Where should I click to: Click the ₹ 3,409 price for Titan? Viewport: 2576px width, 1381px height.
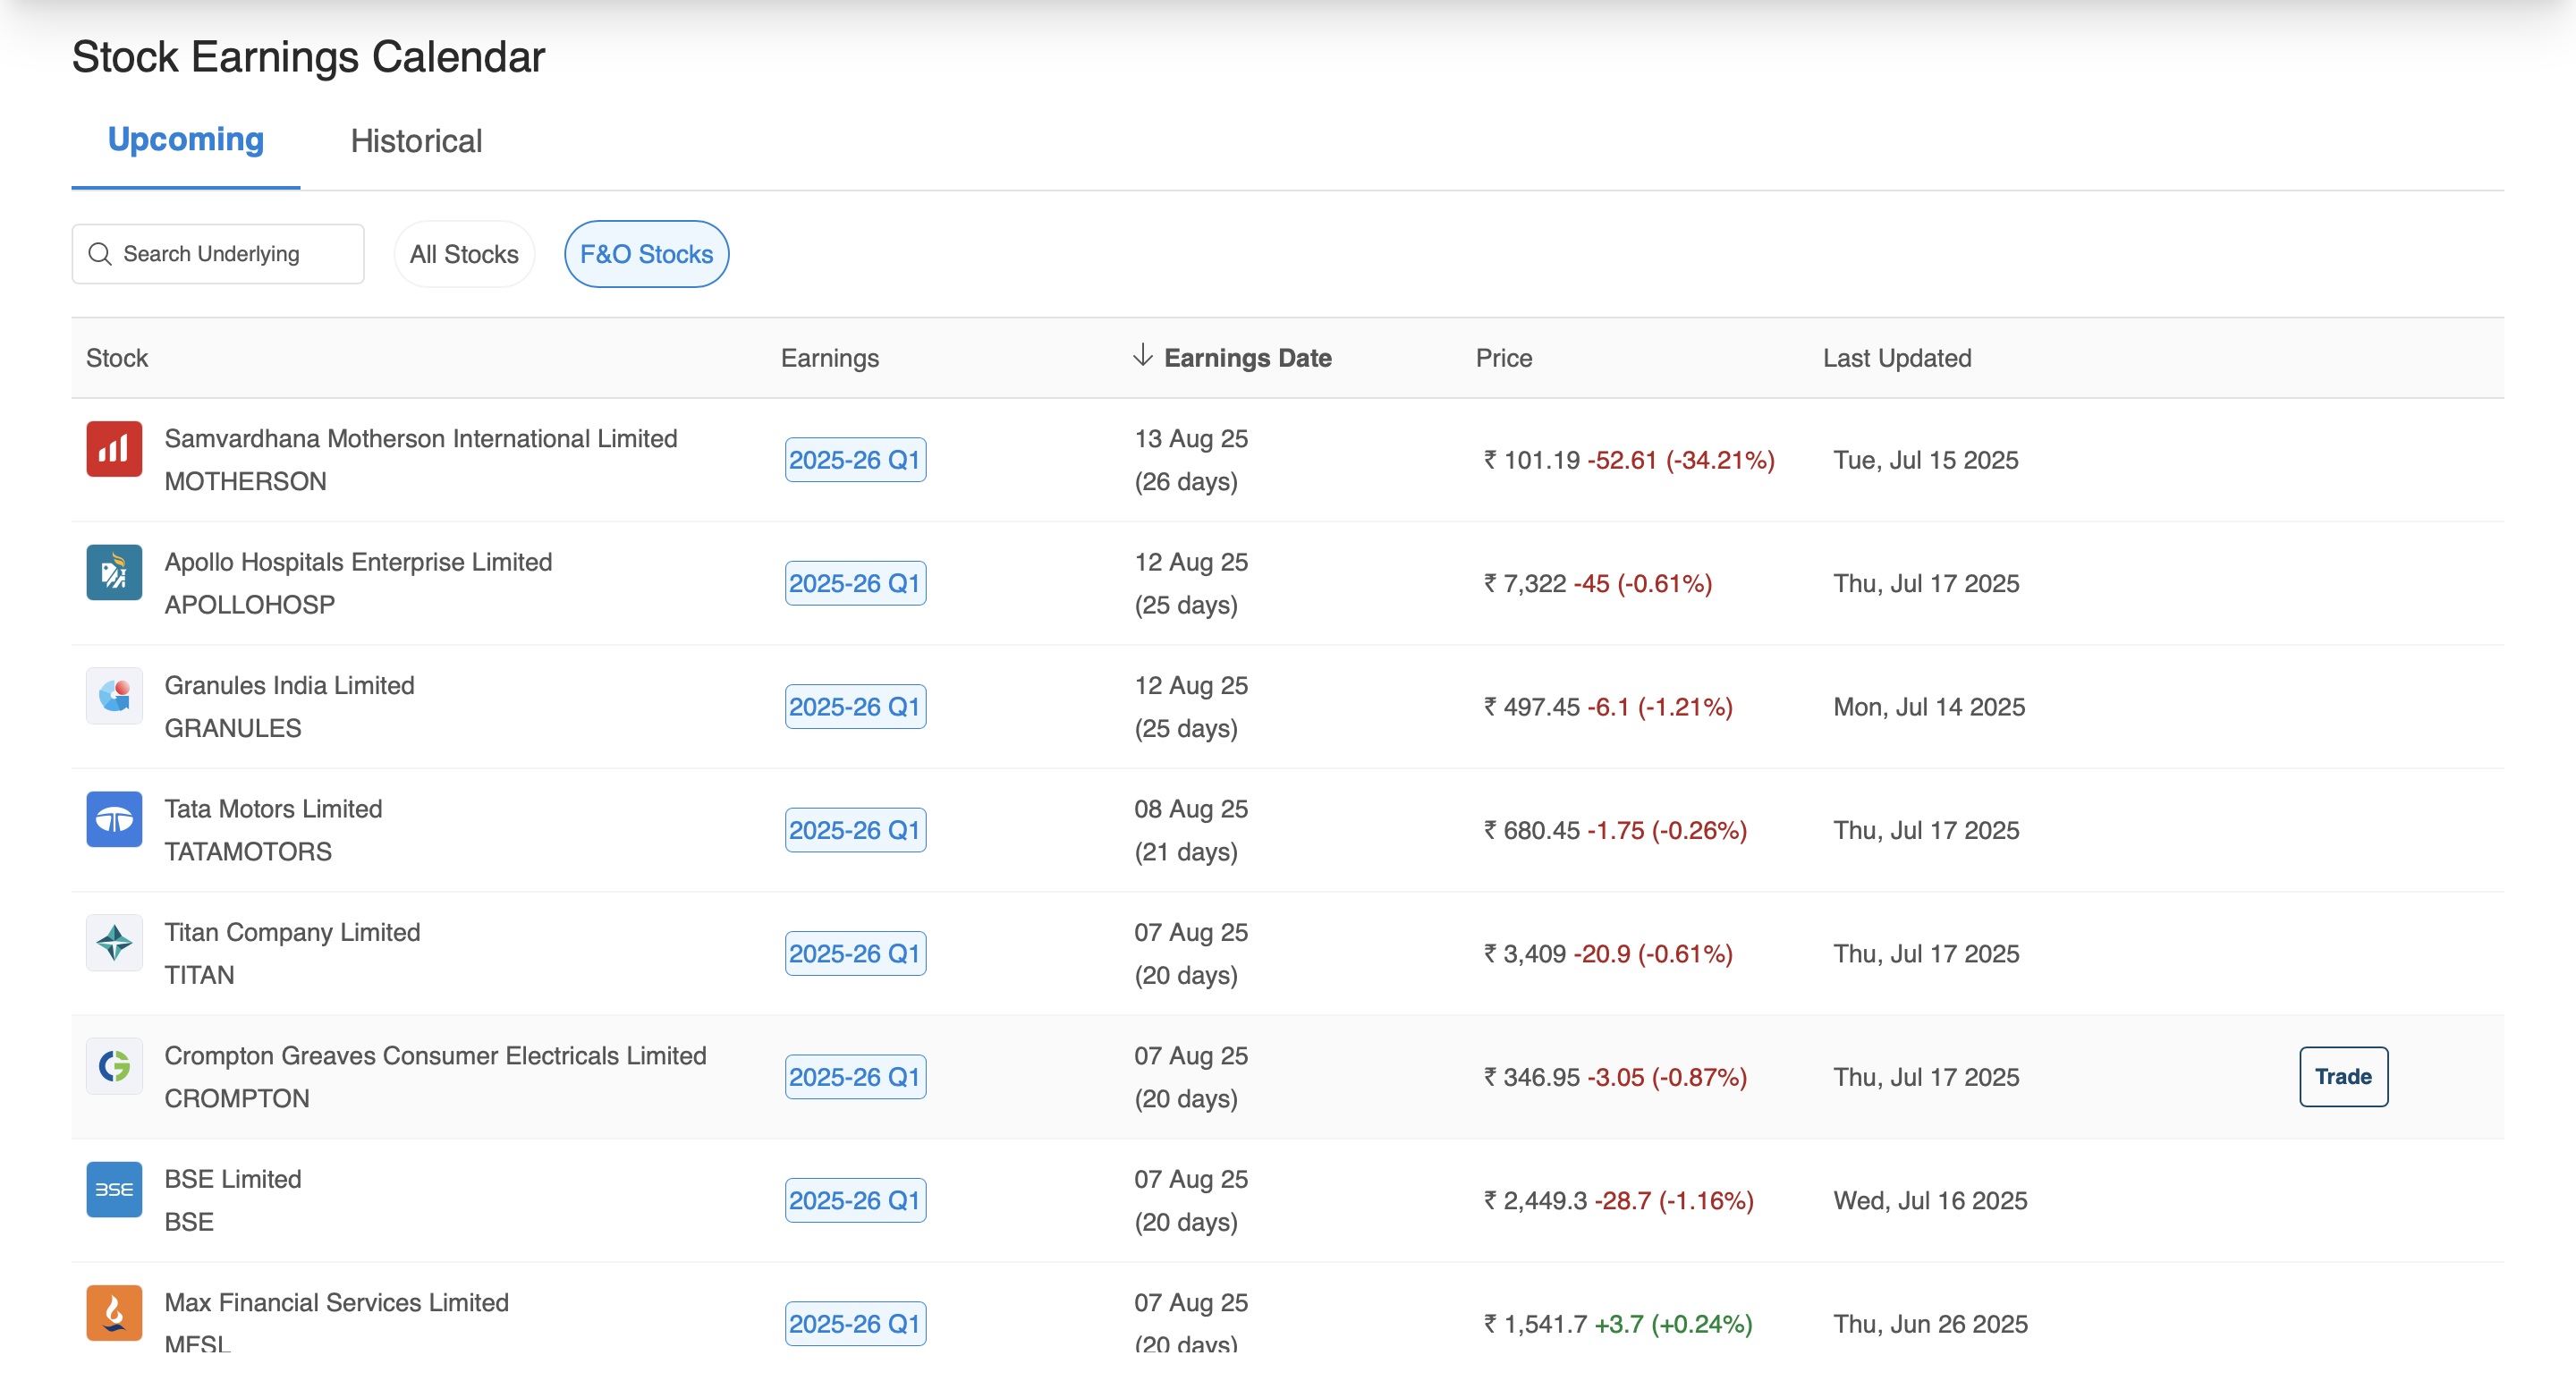point(1525,954)
